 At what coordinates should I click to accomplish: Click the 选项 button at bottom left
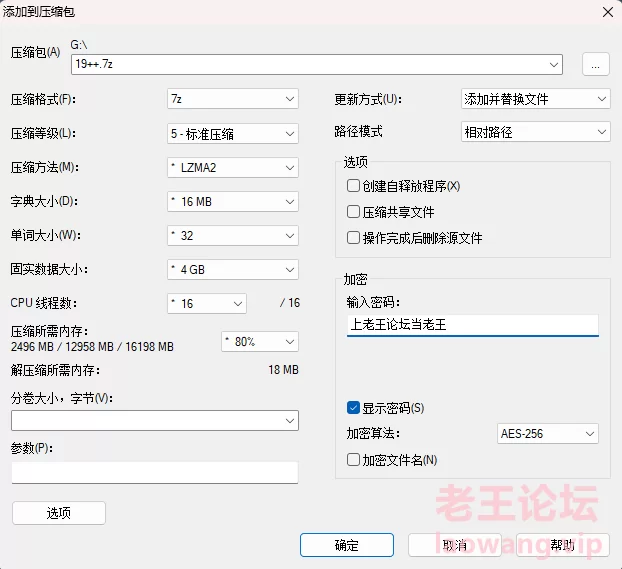click(59, 513)
